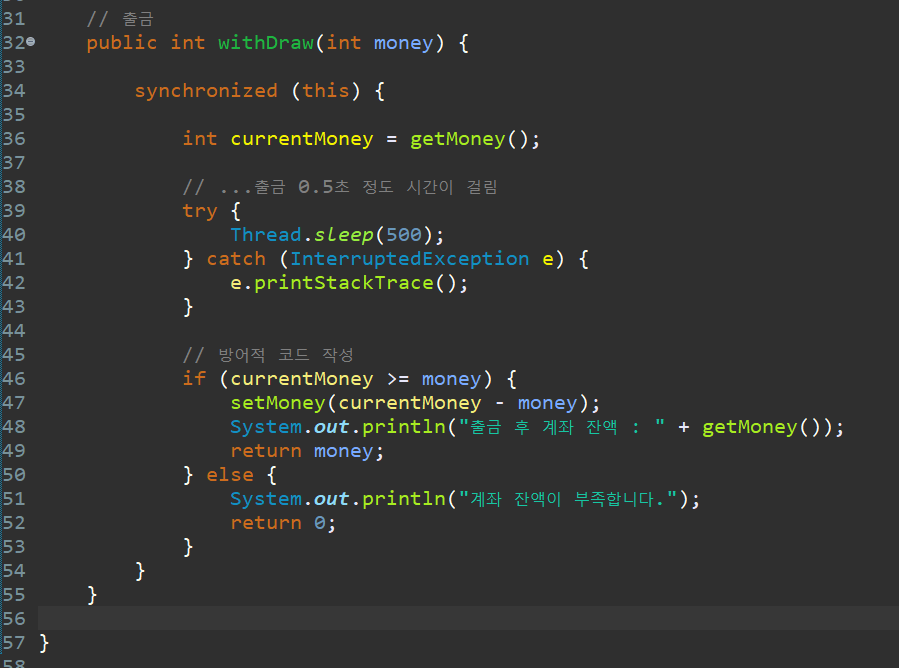
Task: Click the if keyword on line 46
Action: 194,379
